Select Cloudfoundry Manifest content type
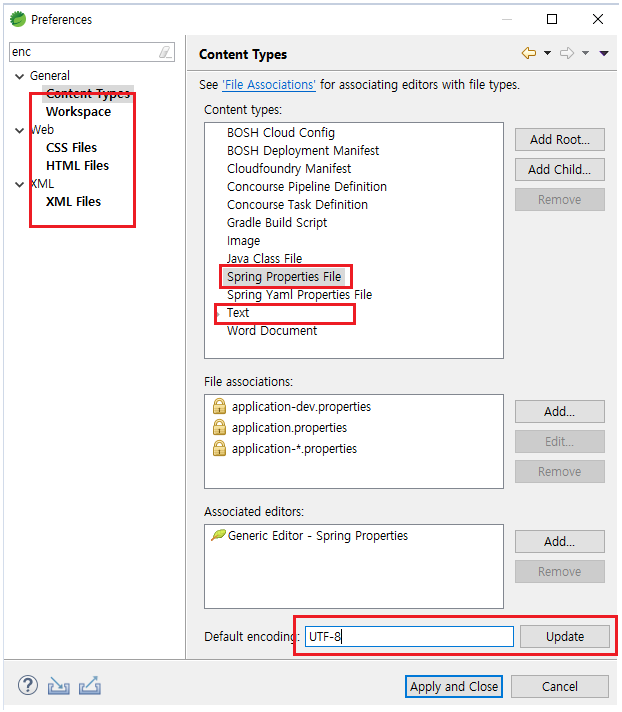622x712 pixels. click(289, 169)
